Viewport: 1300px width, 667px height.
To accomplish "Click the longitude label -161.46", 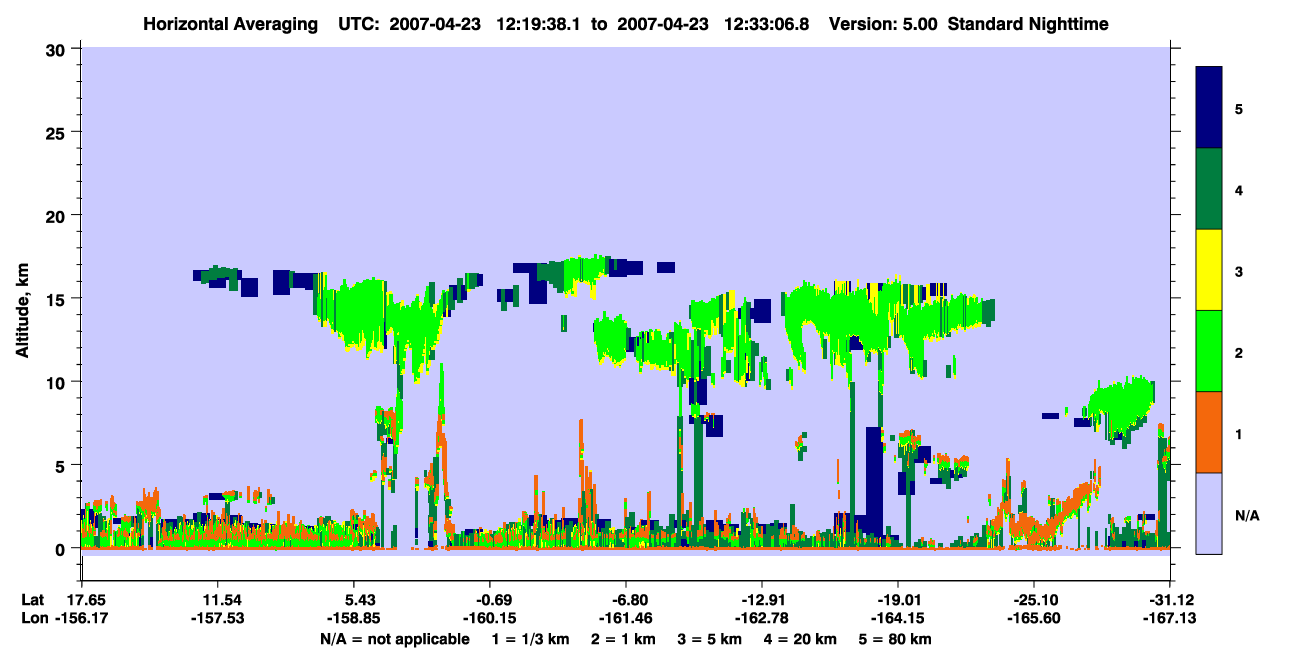I will (x=626, y=618).
